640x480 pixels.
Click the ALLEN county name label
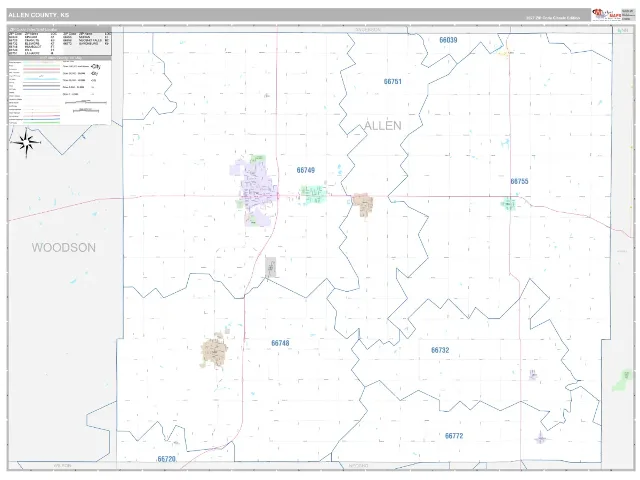click(382, 126)
